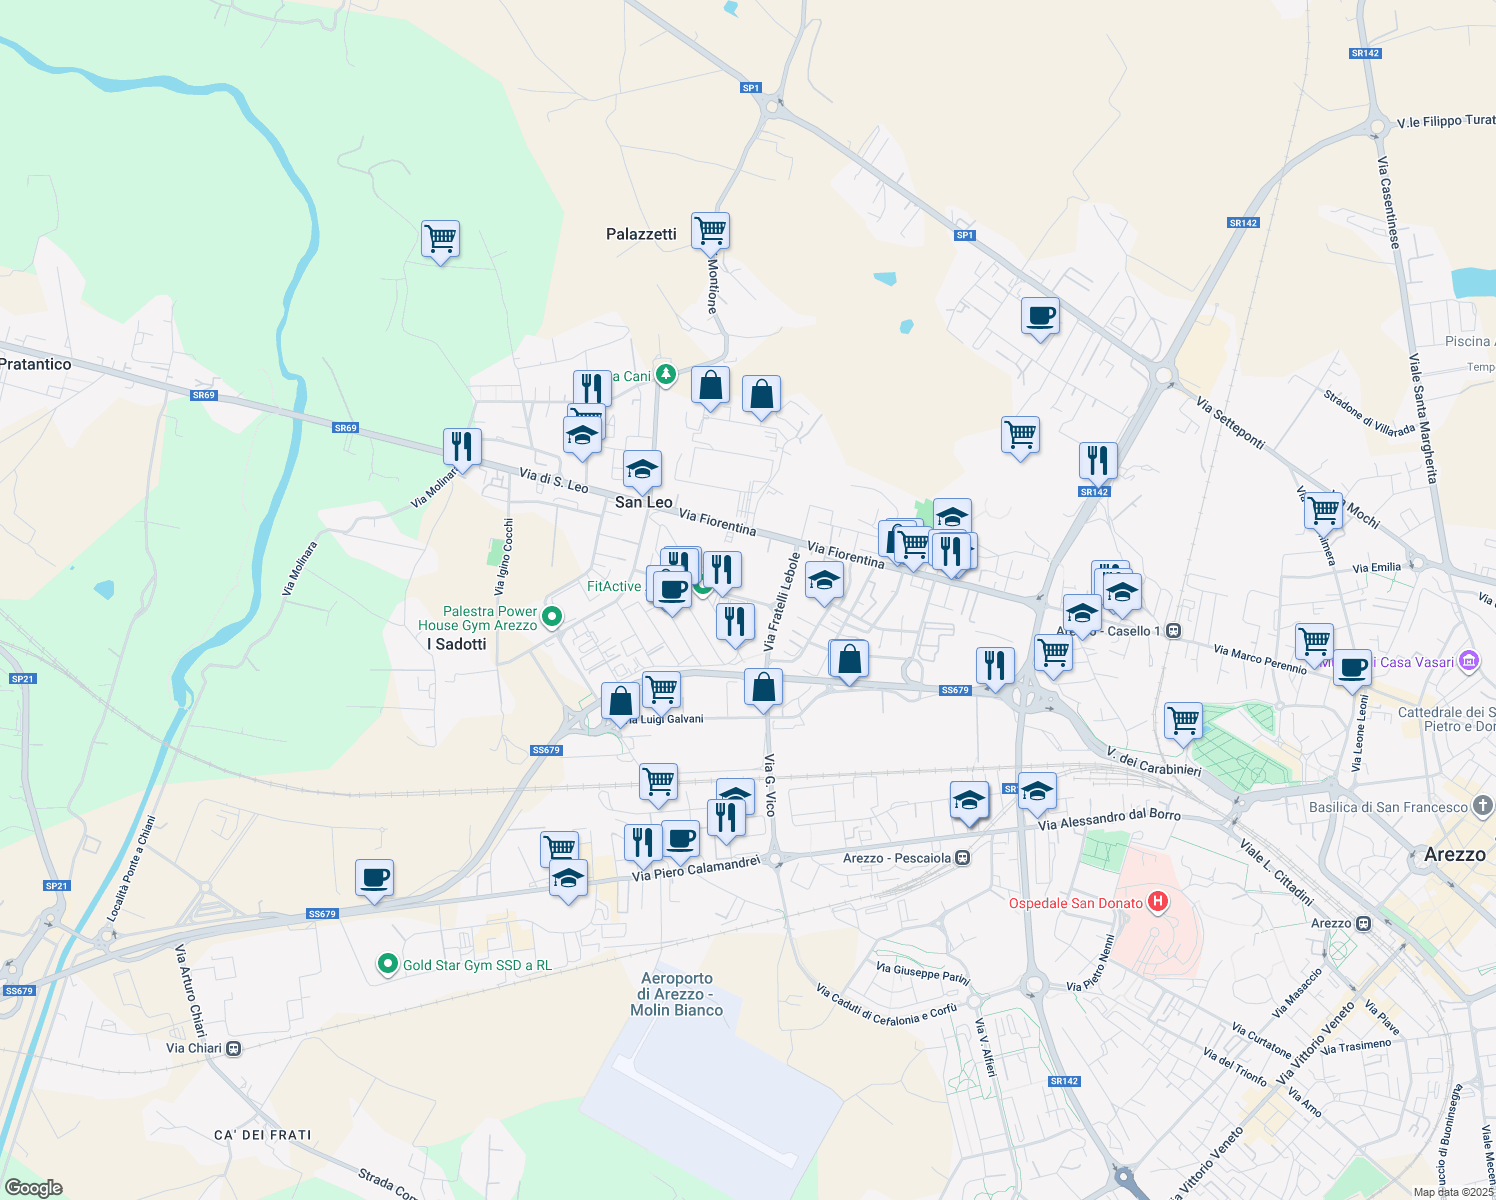Open the café marker north of SR142 junction
Viewport: 1496px width, 1200px height.
tap(1040, 318)
